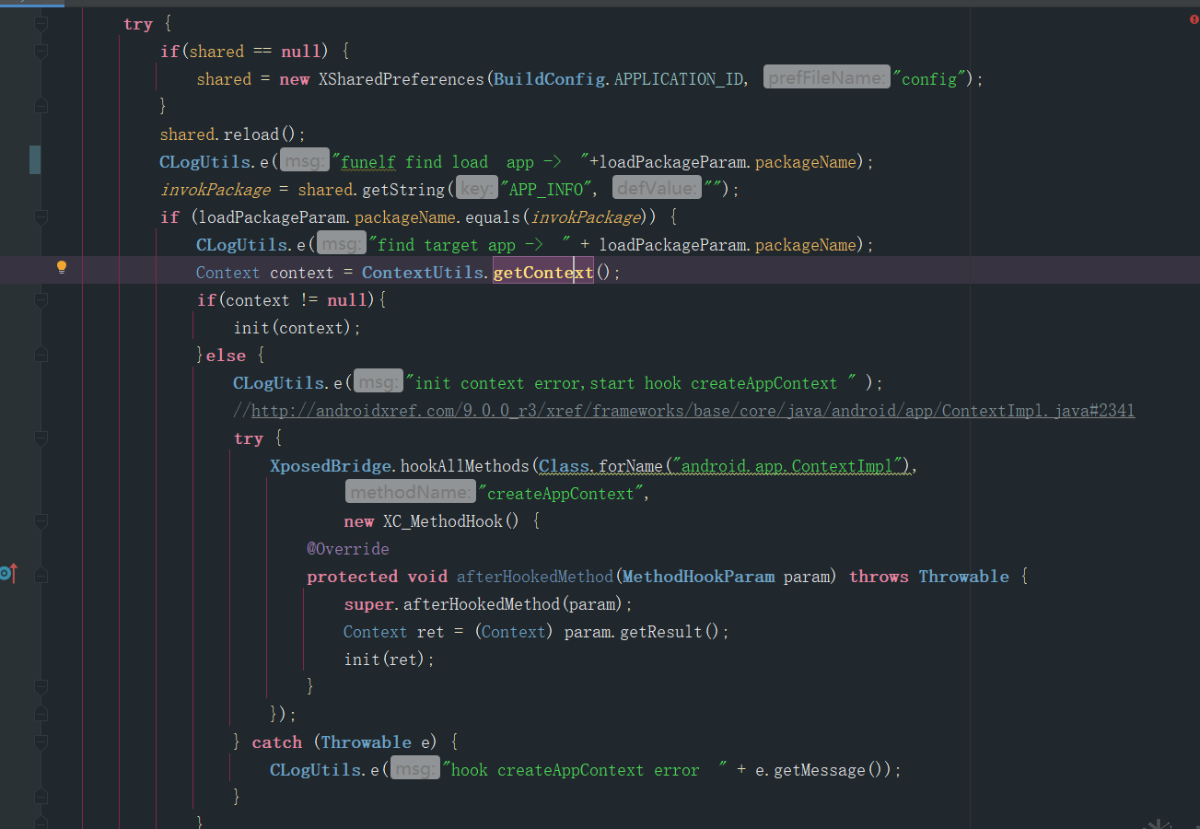
Task: Click the yellow intention lightbulb icon
Action: [61, 267]
